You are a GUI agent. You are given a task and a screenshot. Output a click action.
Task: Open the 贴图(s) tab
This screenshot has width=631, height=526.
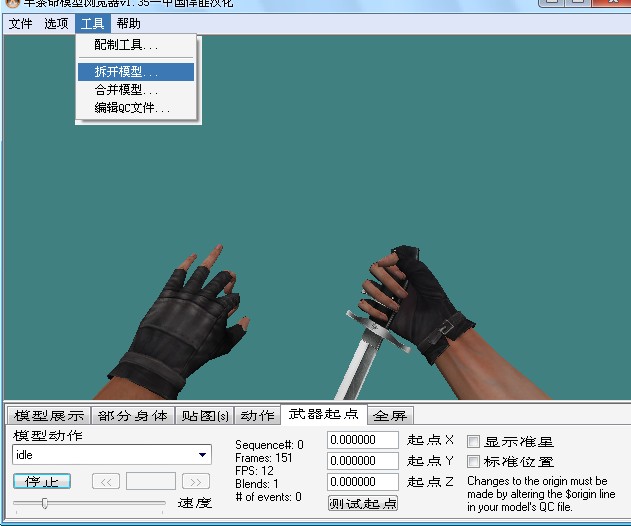coord(205,415)
